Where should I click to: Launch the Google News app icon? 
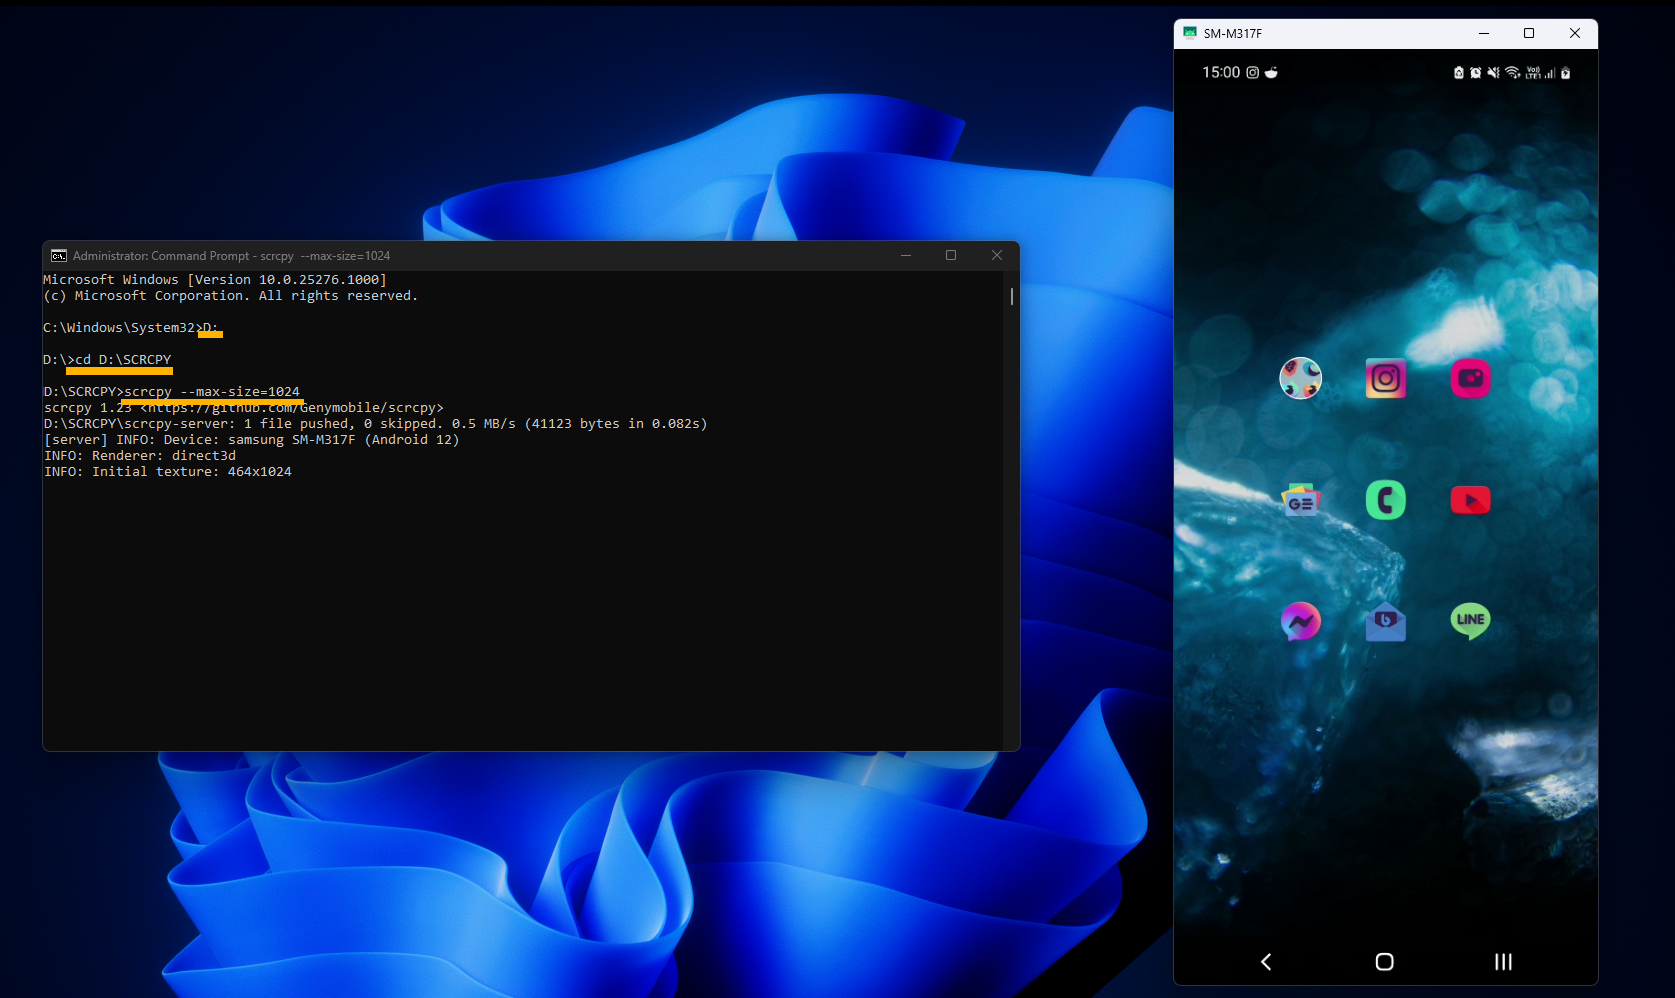click(x=1300, y=500)
